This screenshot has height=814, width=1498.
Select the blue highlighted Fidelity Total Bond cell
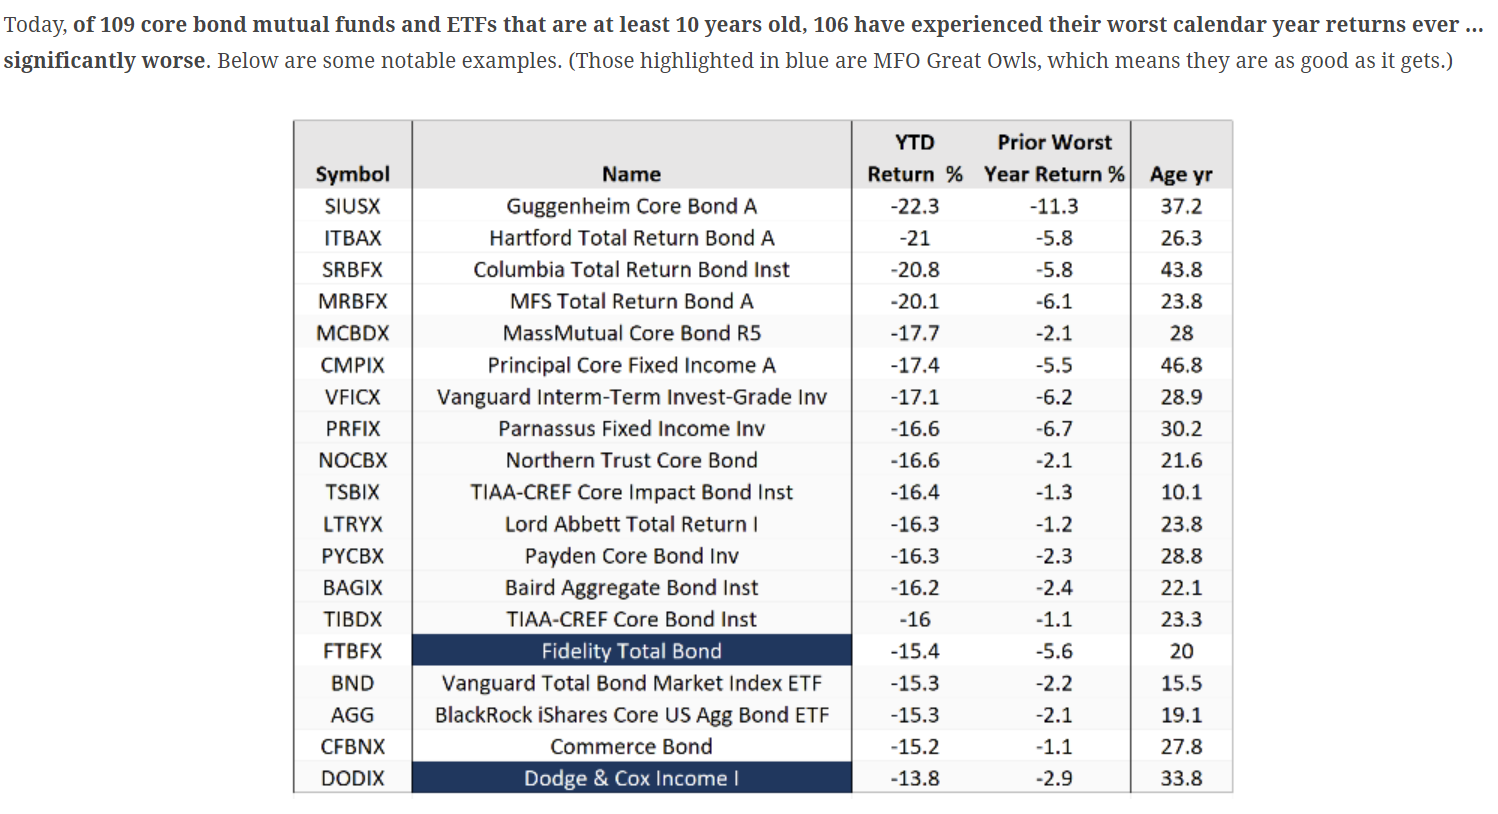pyautogui.click(x=631, y=651)
